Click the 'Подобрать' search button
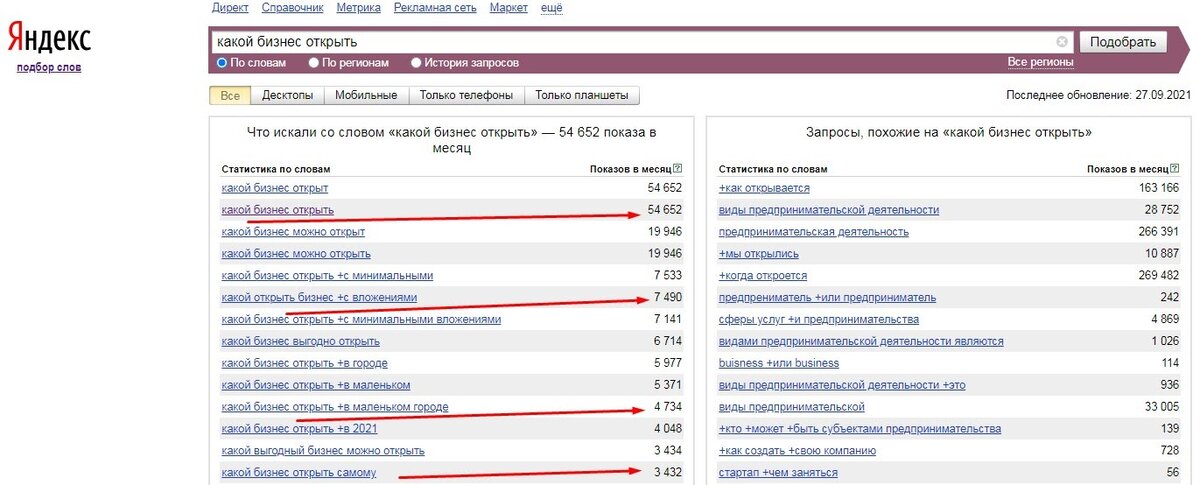This screenshot has width=1200, height=485. click(x=1123, y=42)
